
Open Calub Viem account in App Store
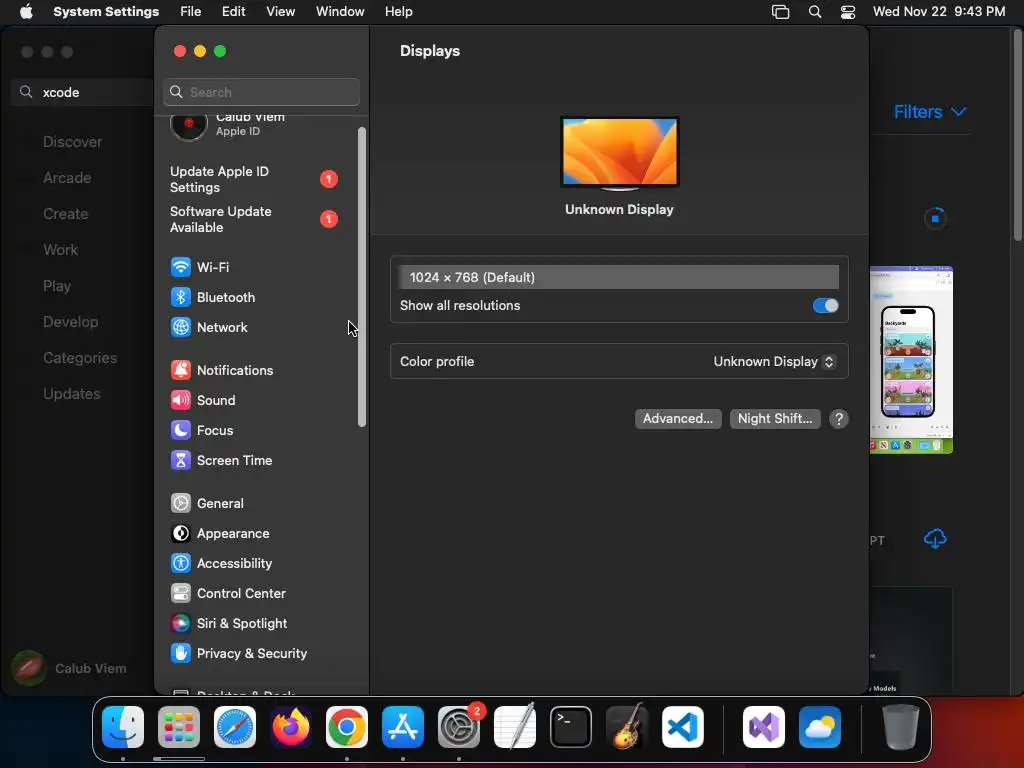[70, 668]
